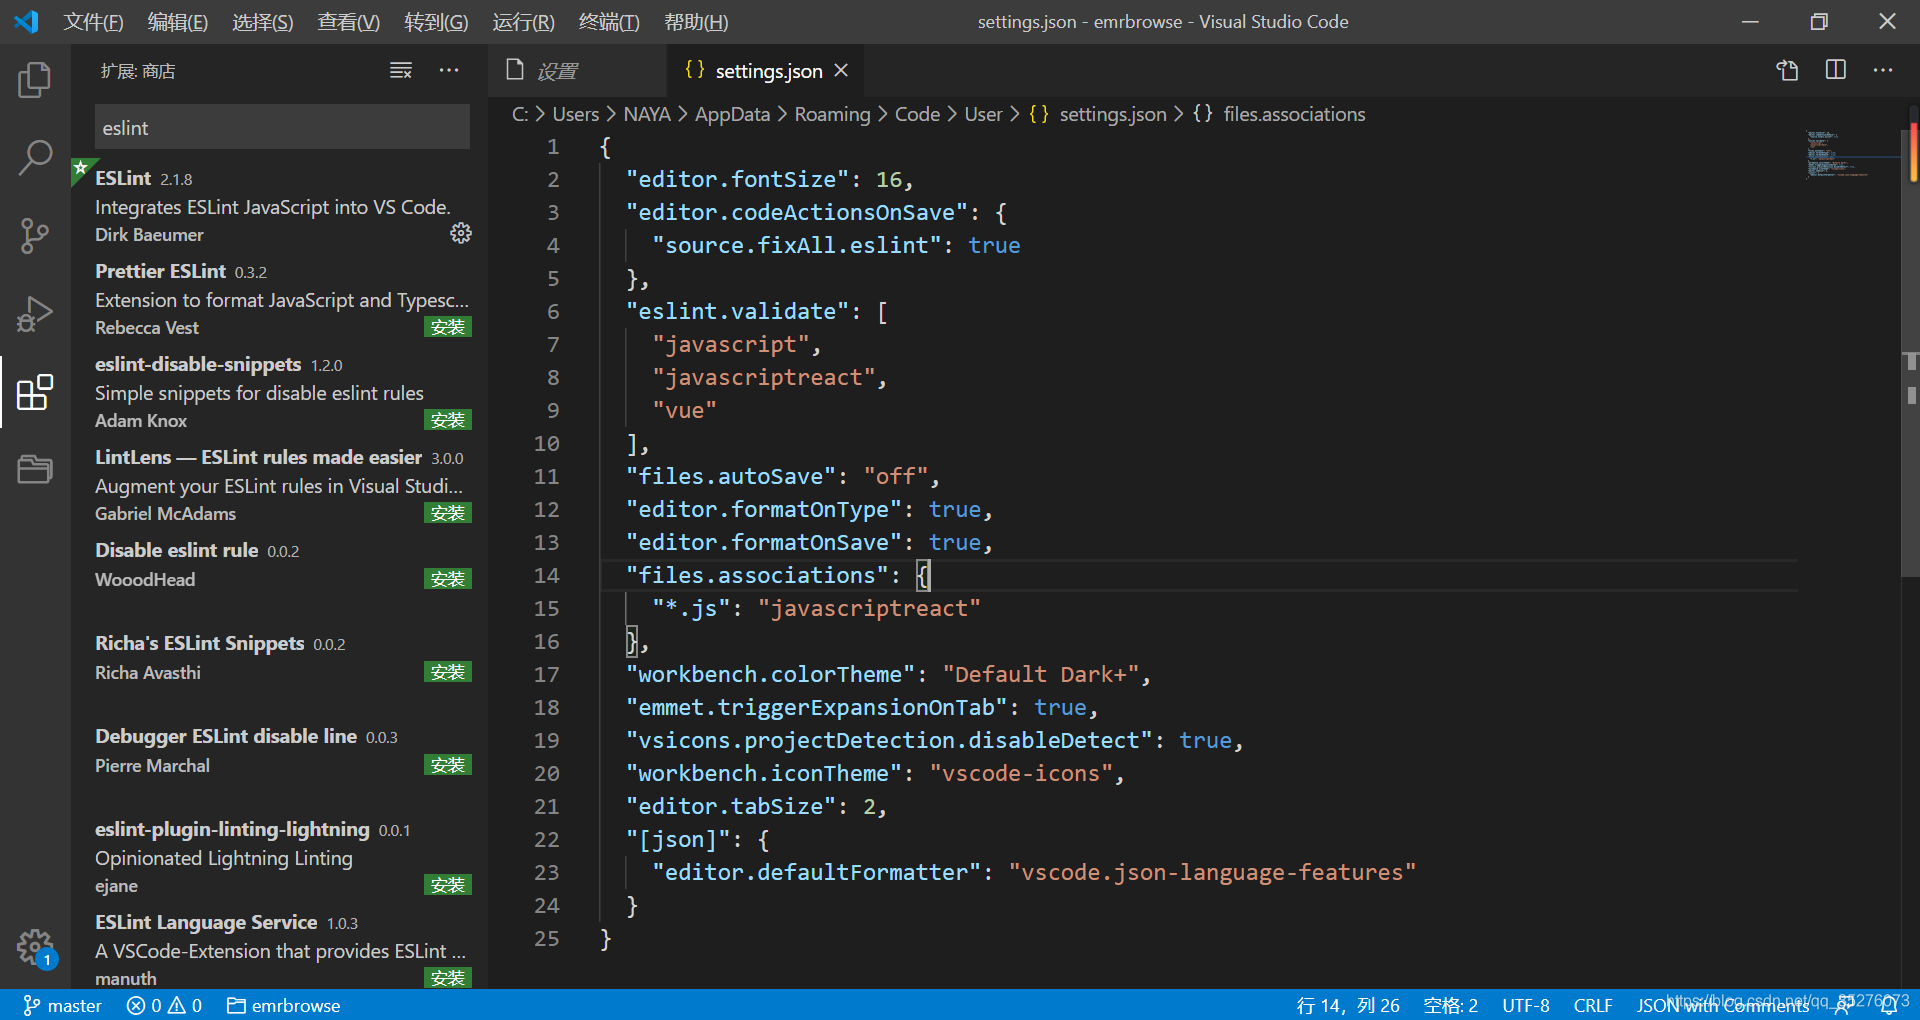Split the editor to the right

1836,70
